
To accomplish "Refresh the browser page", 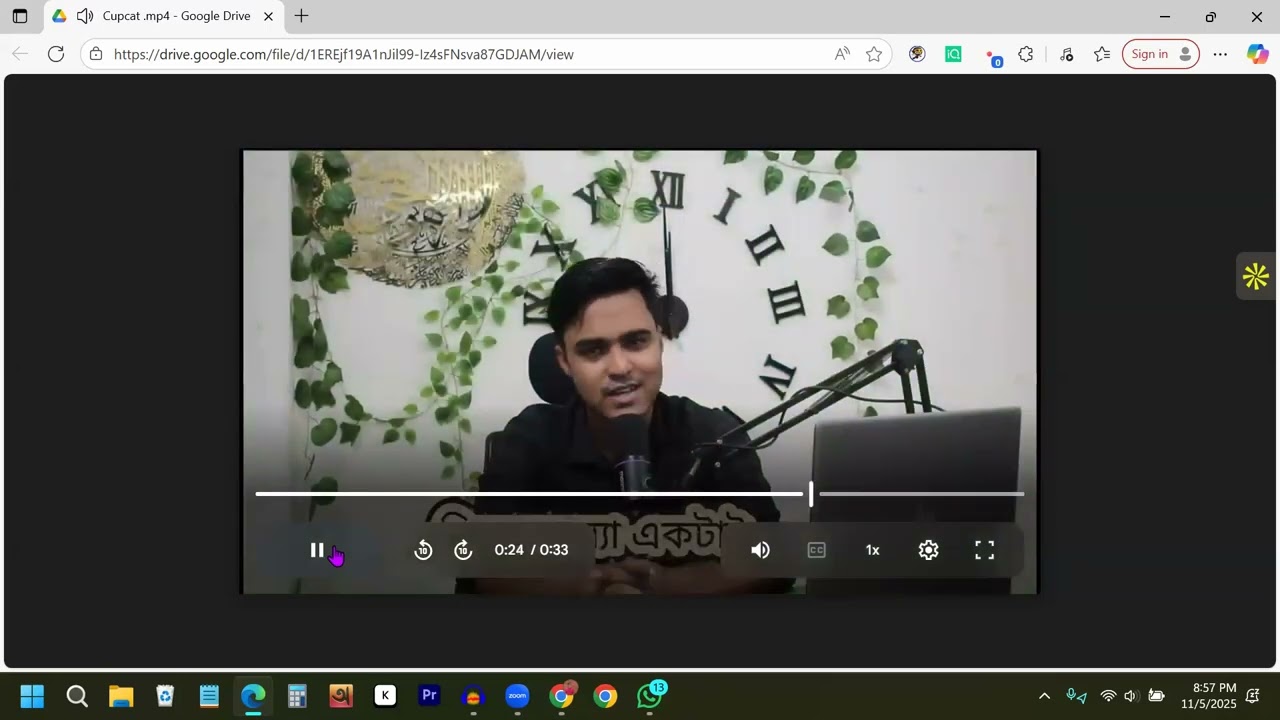I will click(x=56, y=54).
